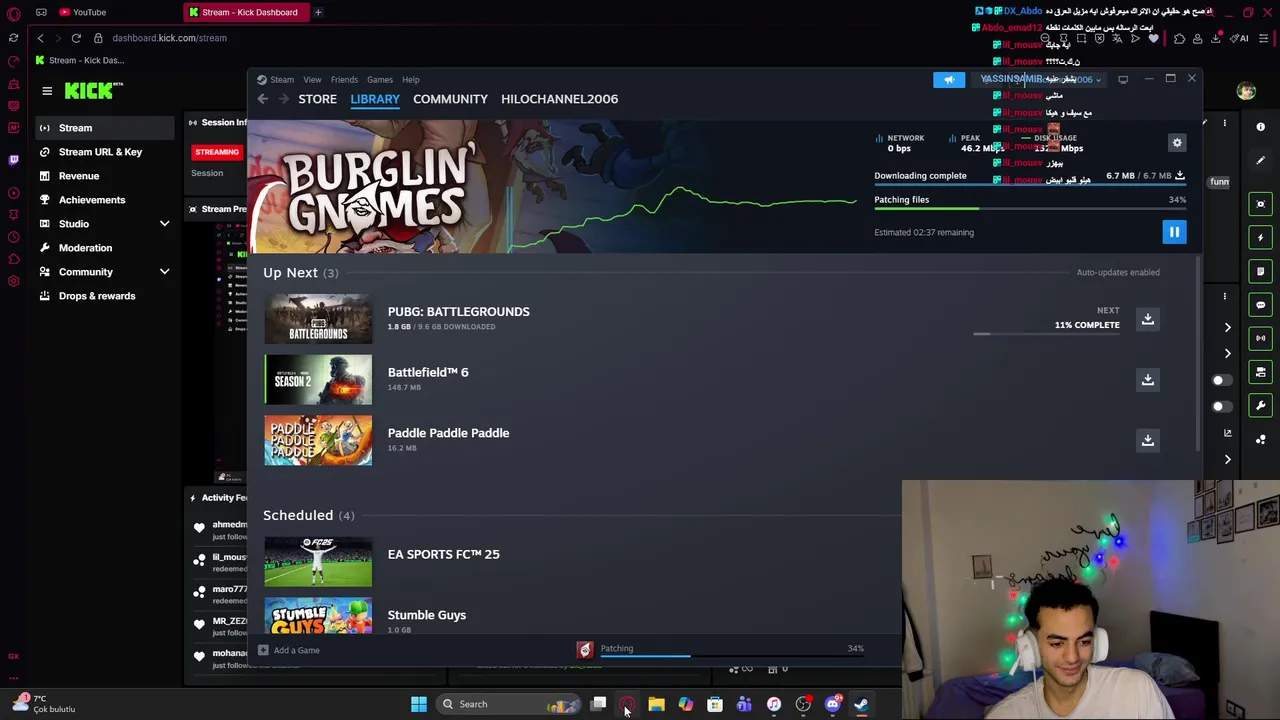Screen dimensions: 1280x720
Task: Toggle the Kick sidebar hamburger menu
Action: [47, 91]
